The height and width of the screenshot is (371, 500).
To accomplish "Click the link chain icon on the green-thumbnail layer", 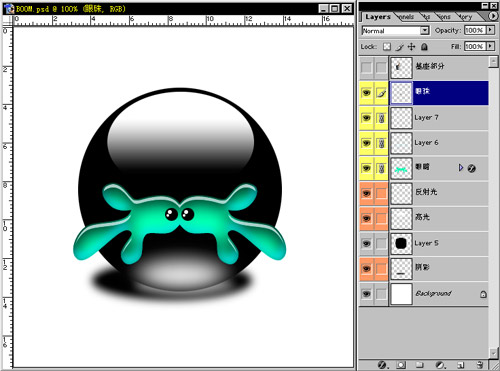I will (x=381, y=168).
